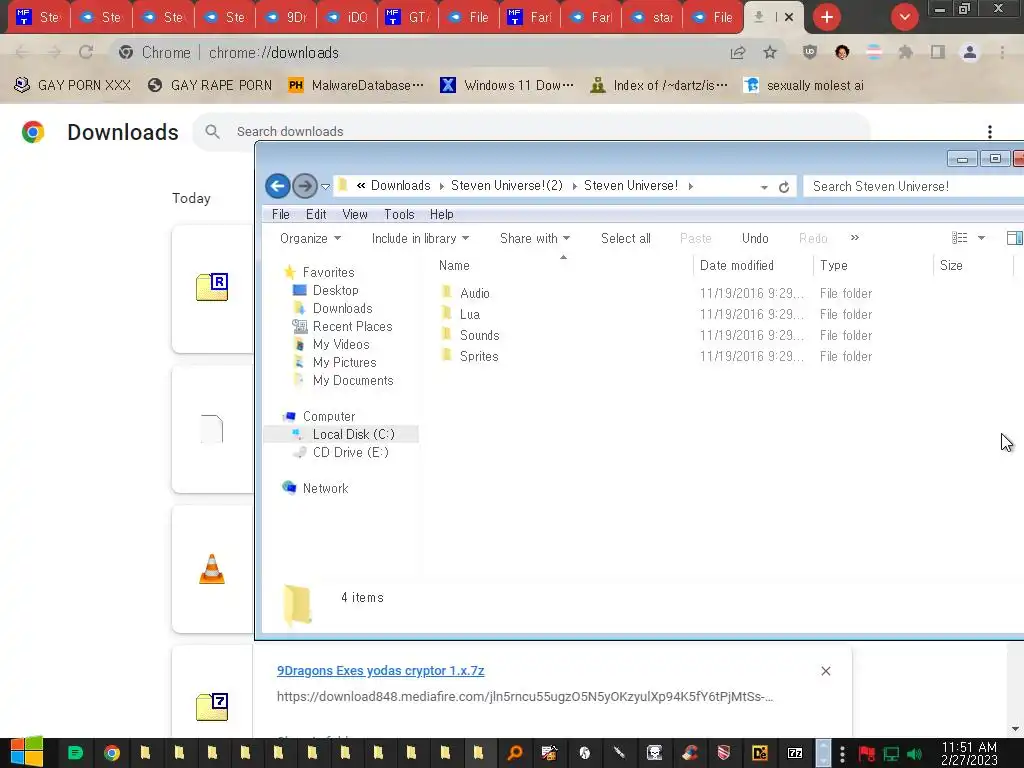Open a new Chrome tab
Image resolution: width=1024 pixels, height=768 pixels.
(827, 17)
